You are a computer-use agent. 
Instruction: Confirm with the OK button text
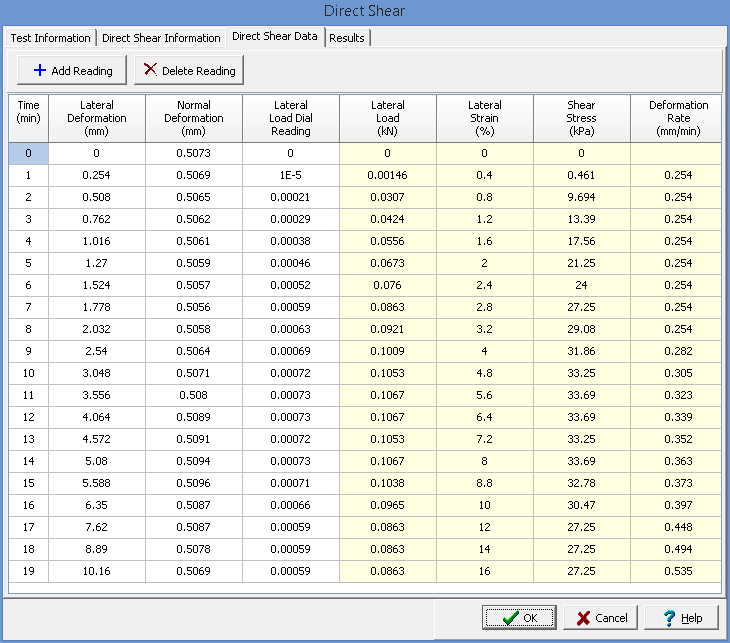(x=530, y=618)
